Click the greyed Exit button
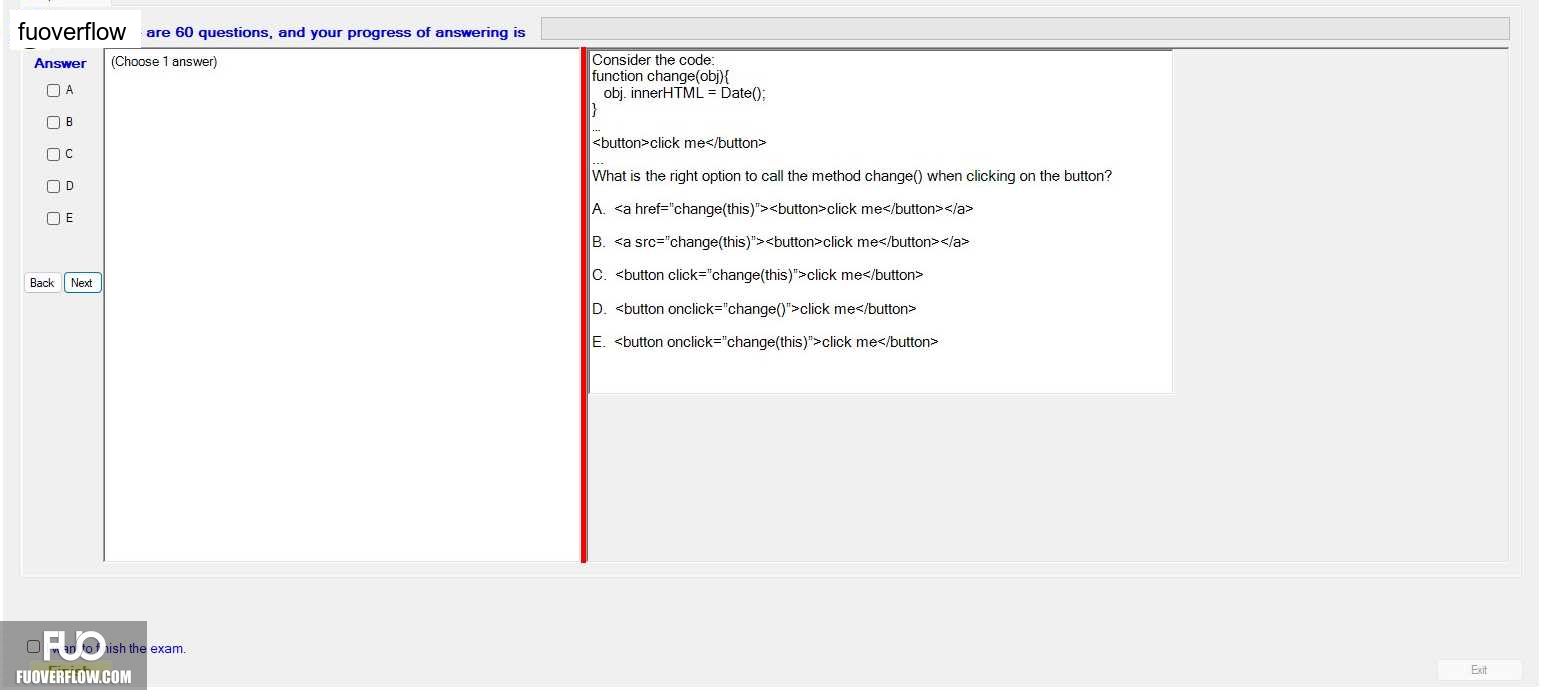This screenshot has width=1542, height=690. [x=1479, y=670]
